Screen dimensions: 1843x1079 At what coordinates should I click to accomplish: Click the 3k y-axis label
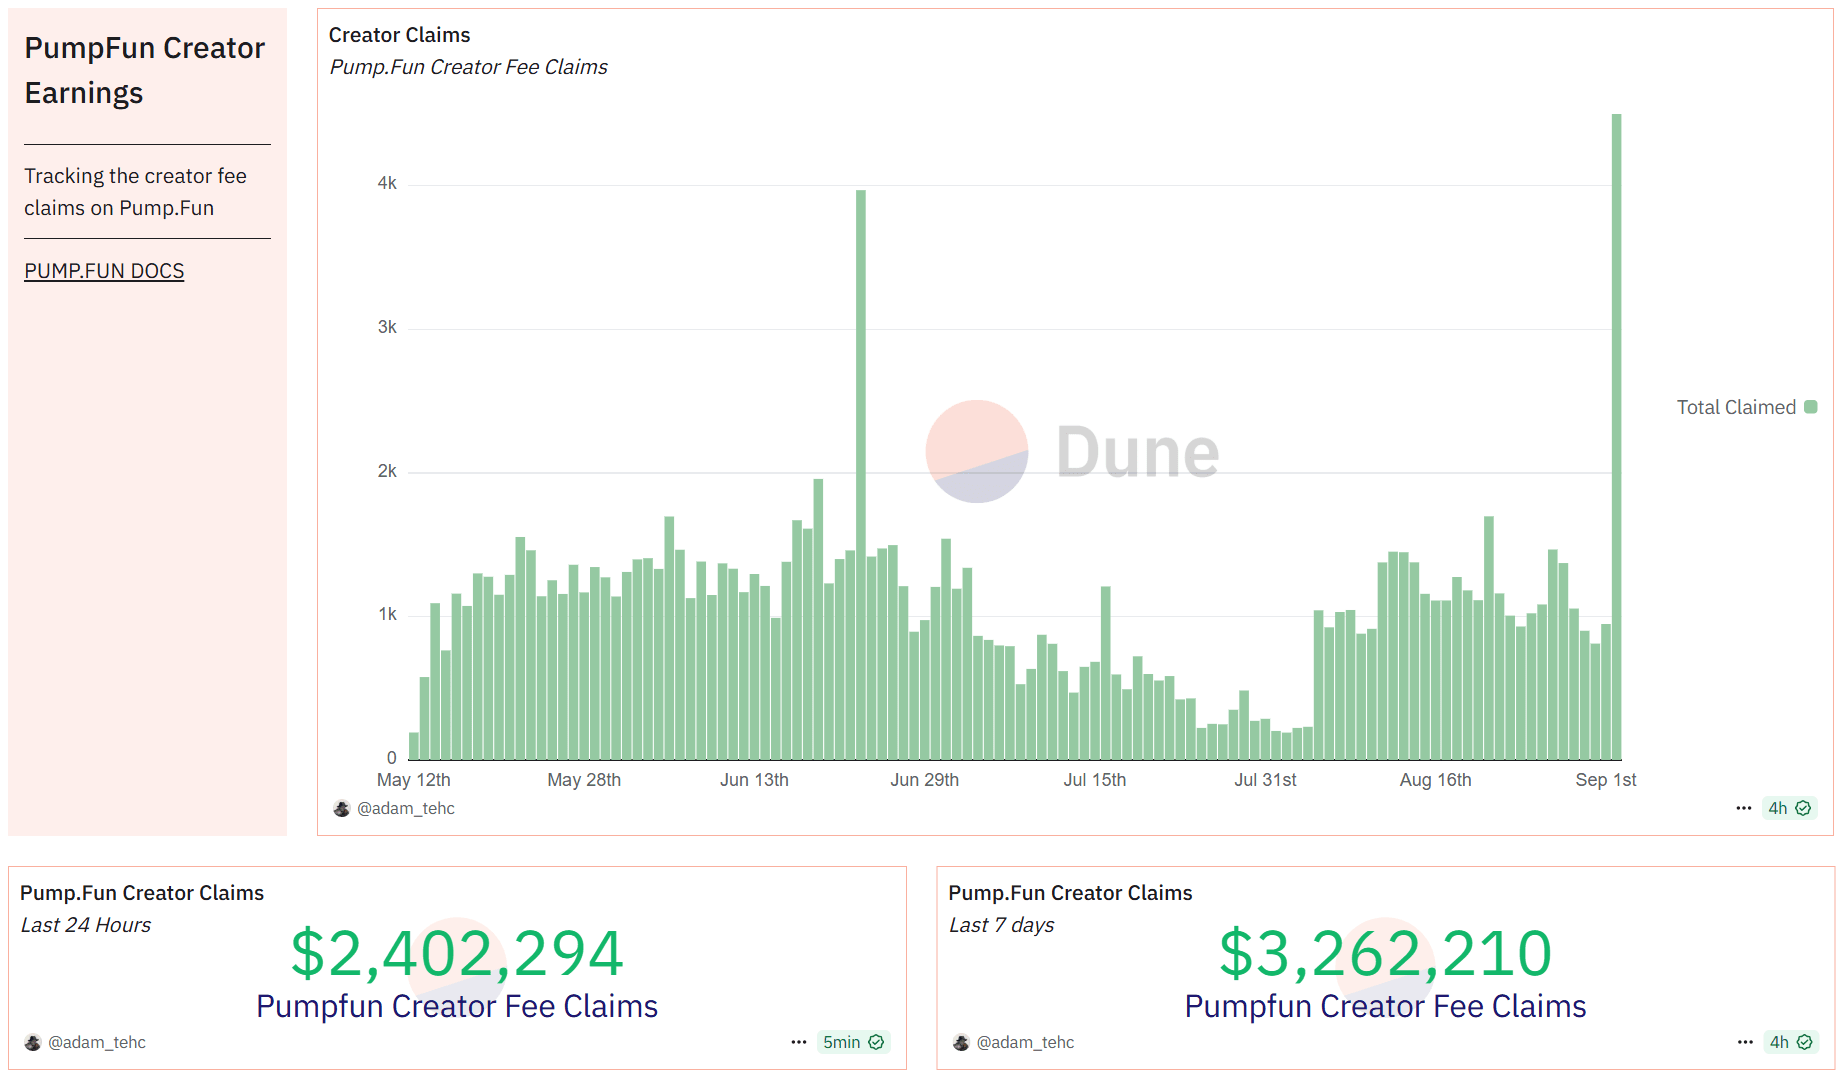click(x=387, y=327)
